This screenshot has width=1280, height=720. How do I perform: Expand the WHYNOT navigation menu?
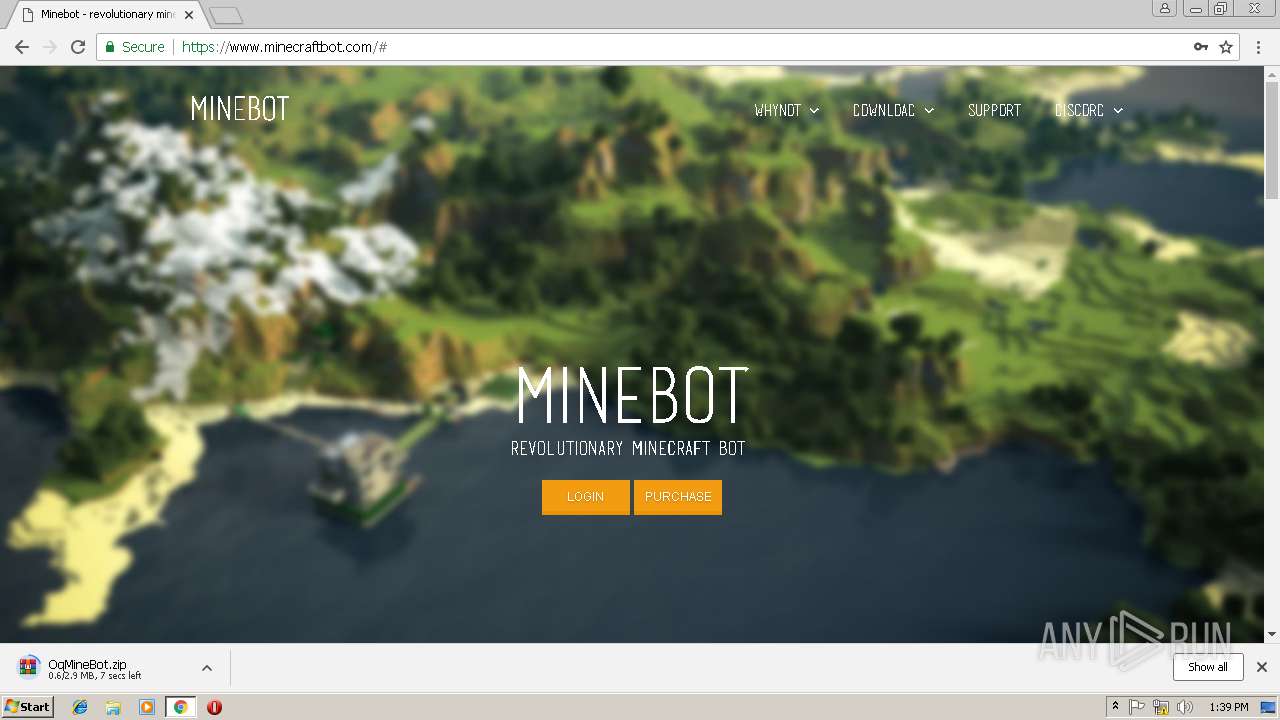[787, 110]
